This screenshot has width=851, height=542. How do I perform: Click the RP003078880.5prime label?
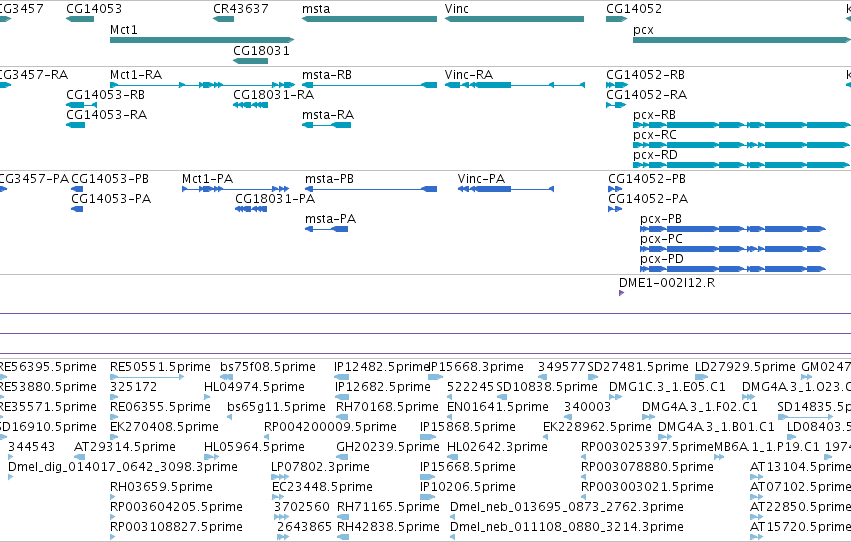click(x=647, y=467)
